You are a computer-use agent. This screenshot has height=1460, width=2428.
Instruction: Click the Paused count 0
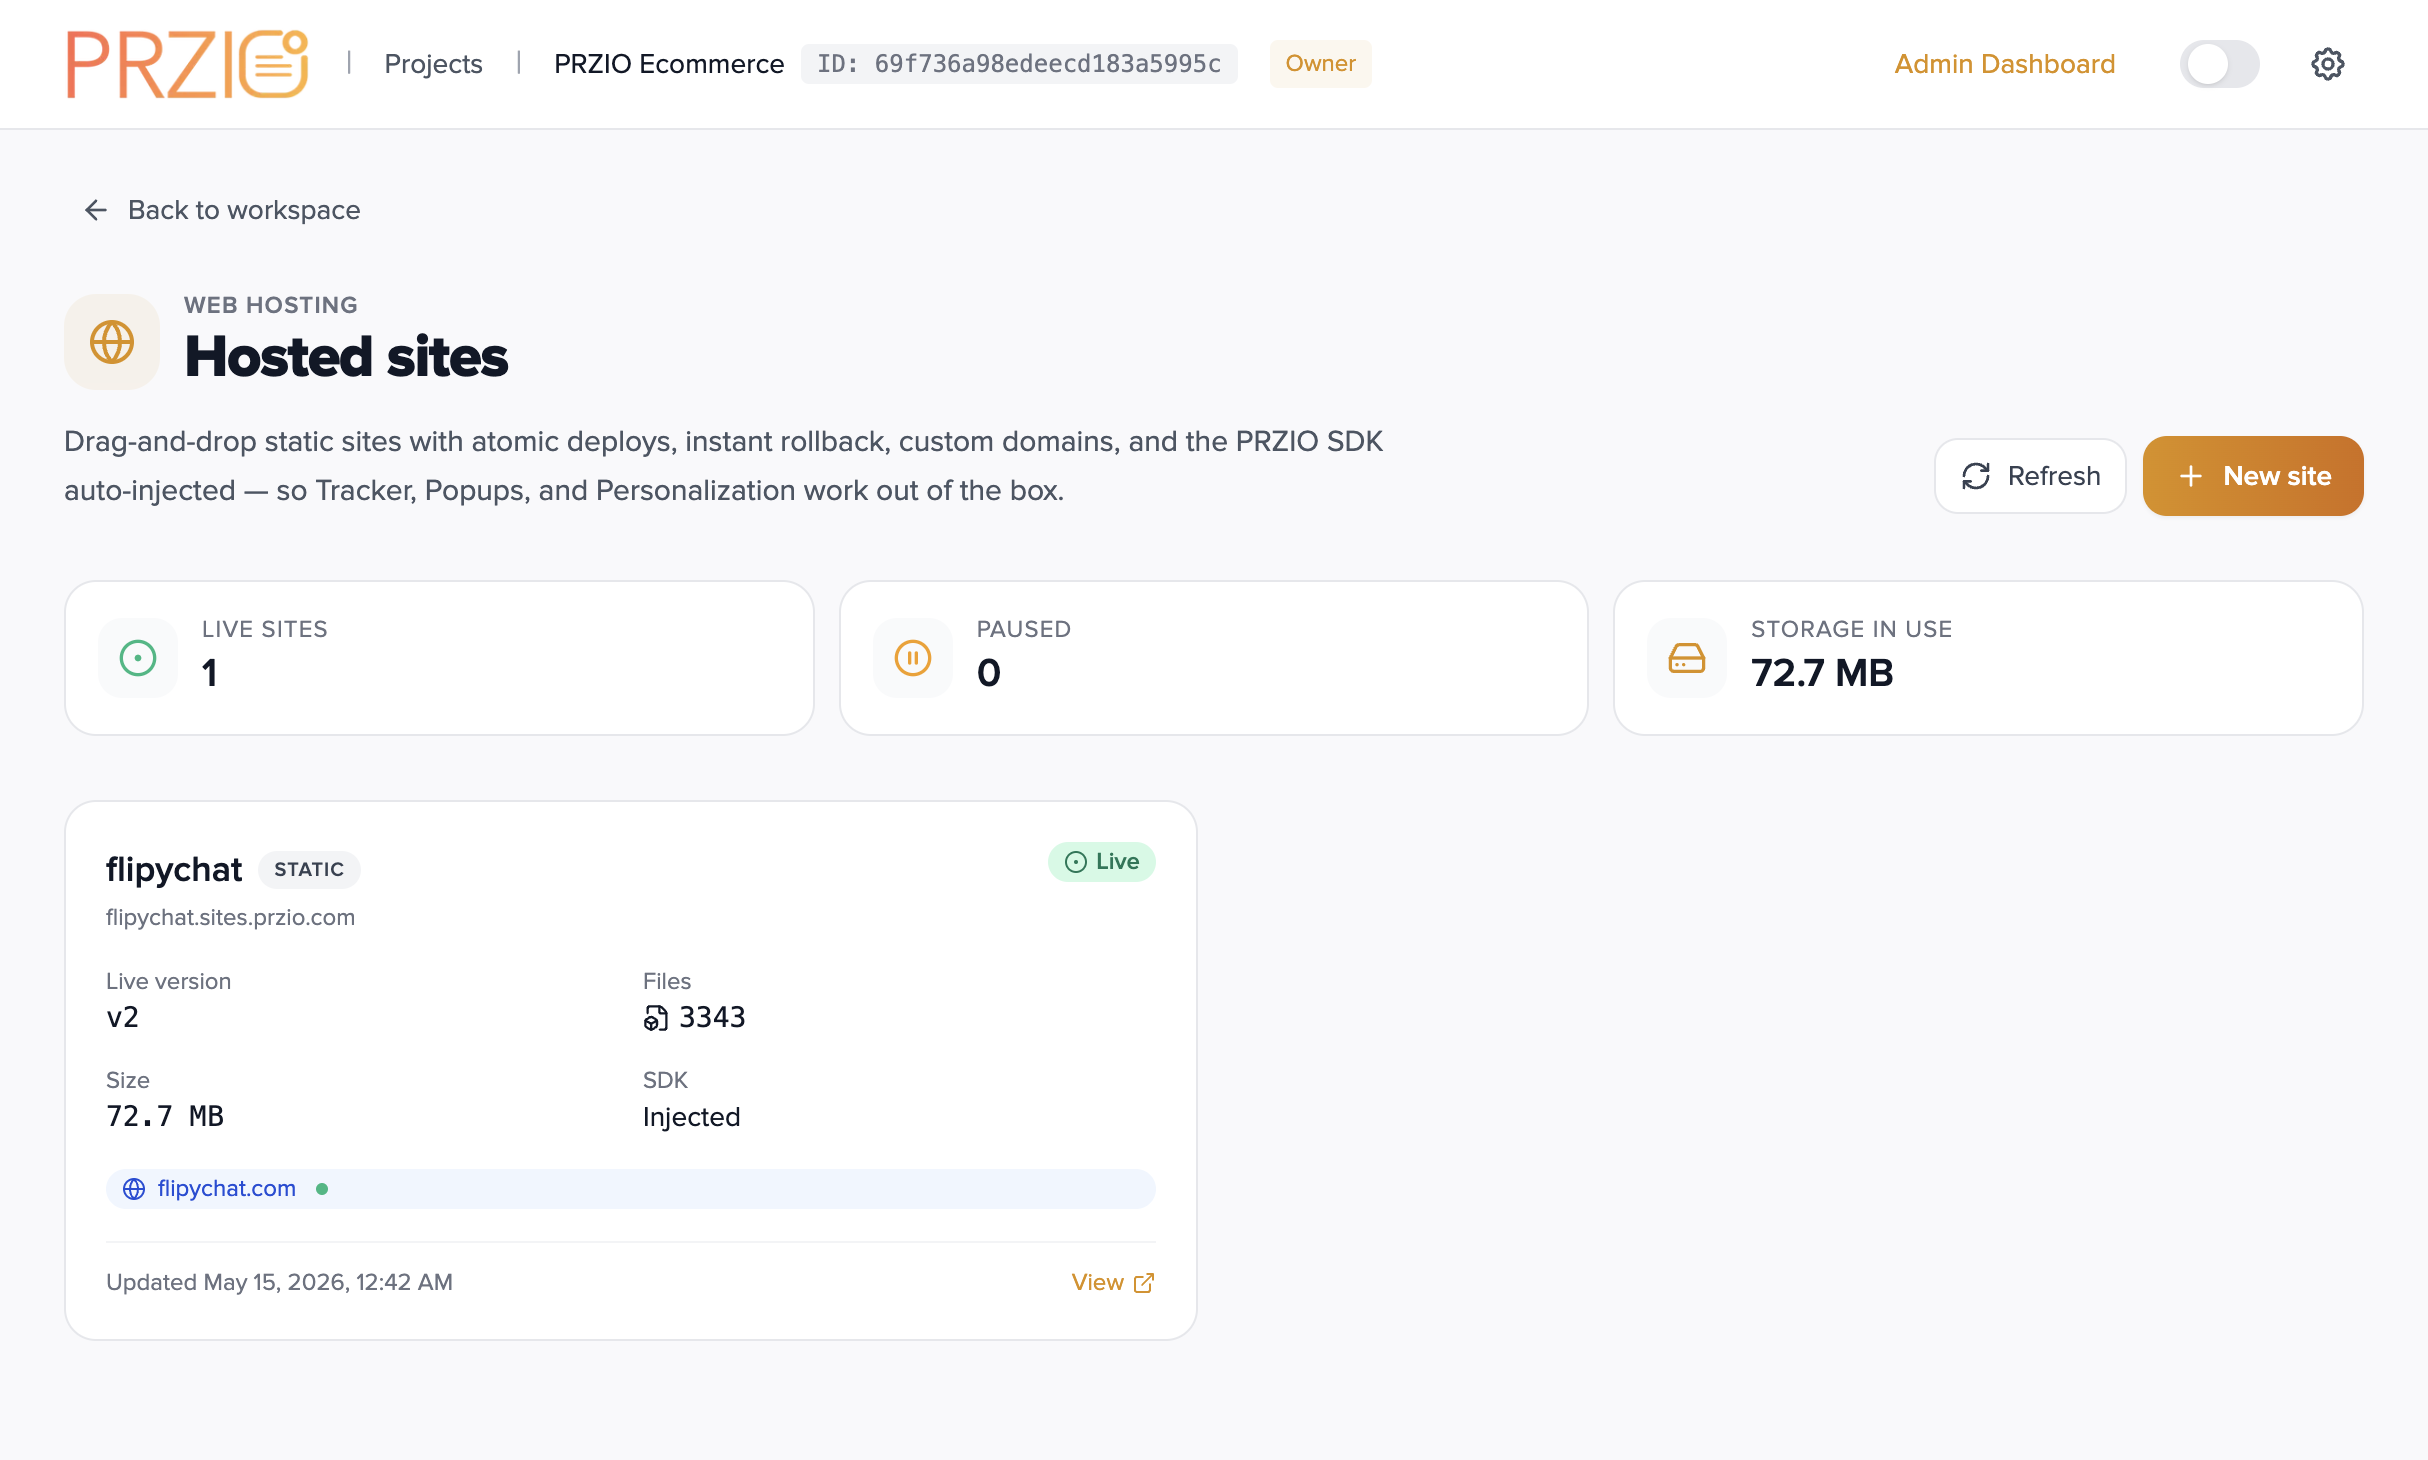pos(989,673)
